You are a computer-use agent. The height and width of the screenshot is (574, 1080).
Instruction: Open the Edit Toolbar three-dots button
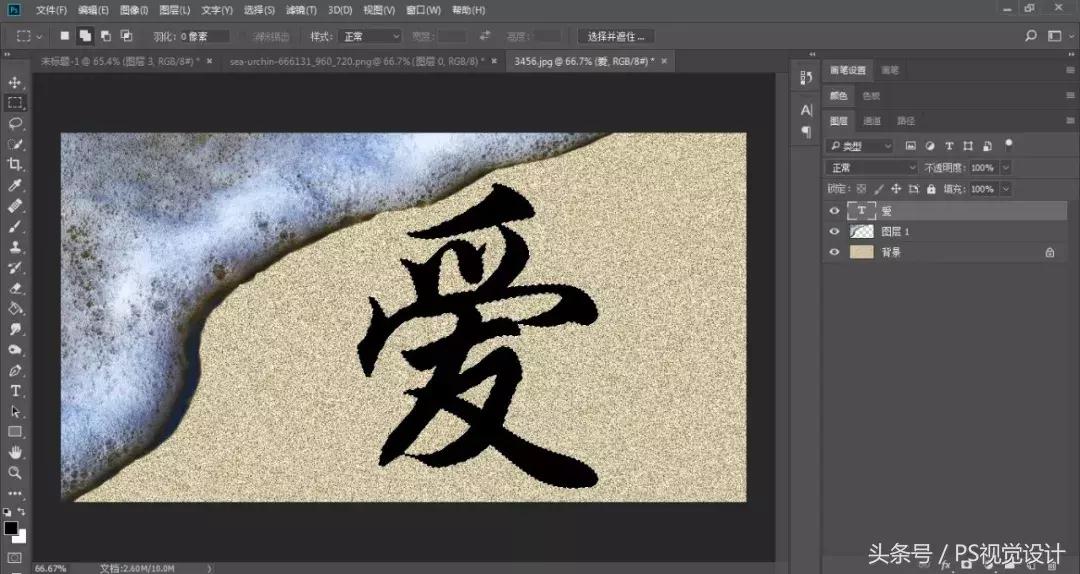[15, 493]
